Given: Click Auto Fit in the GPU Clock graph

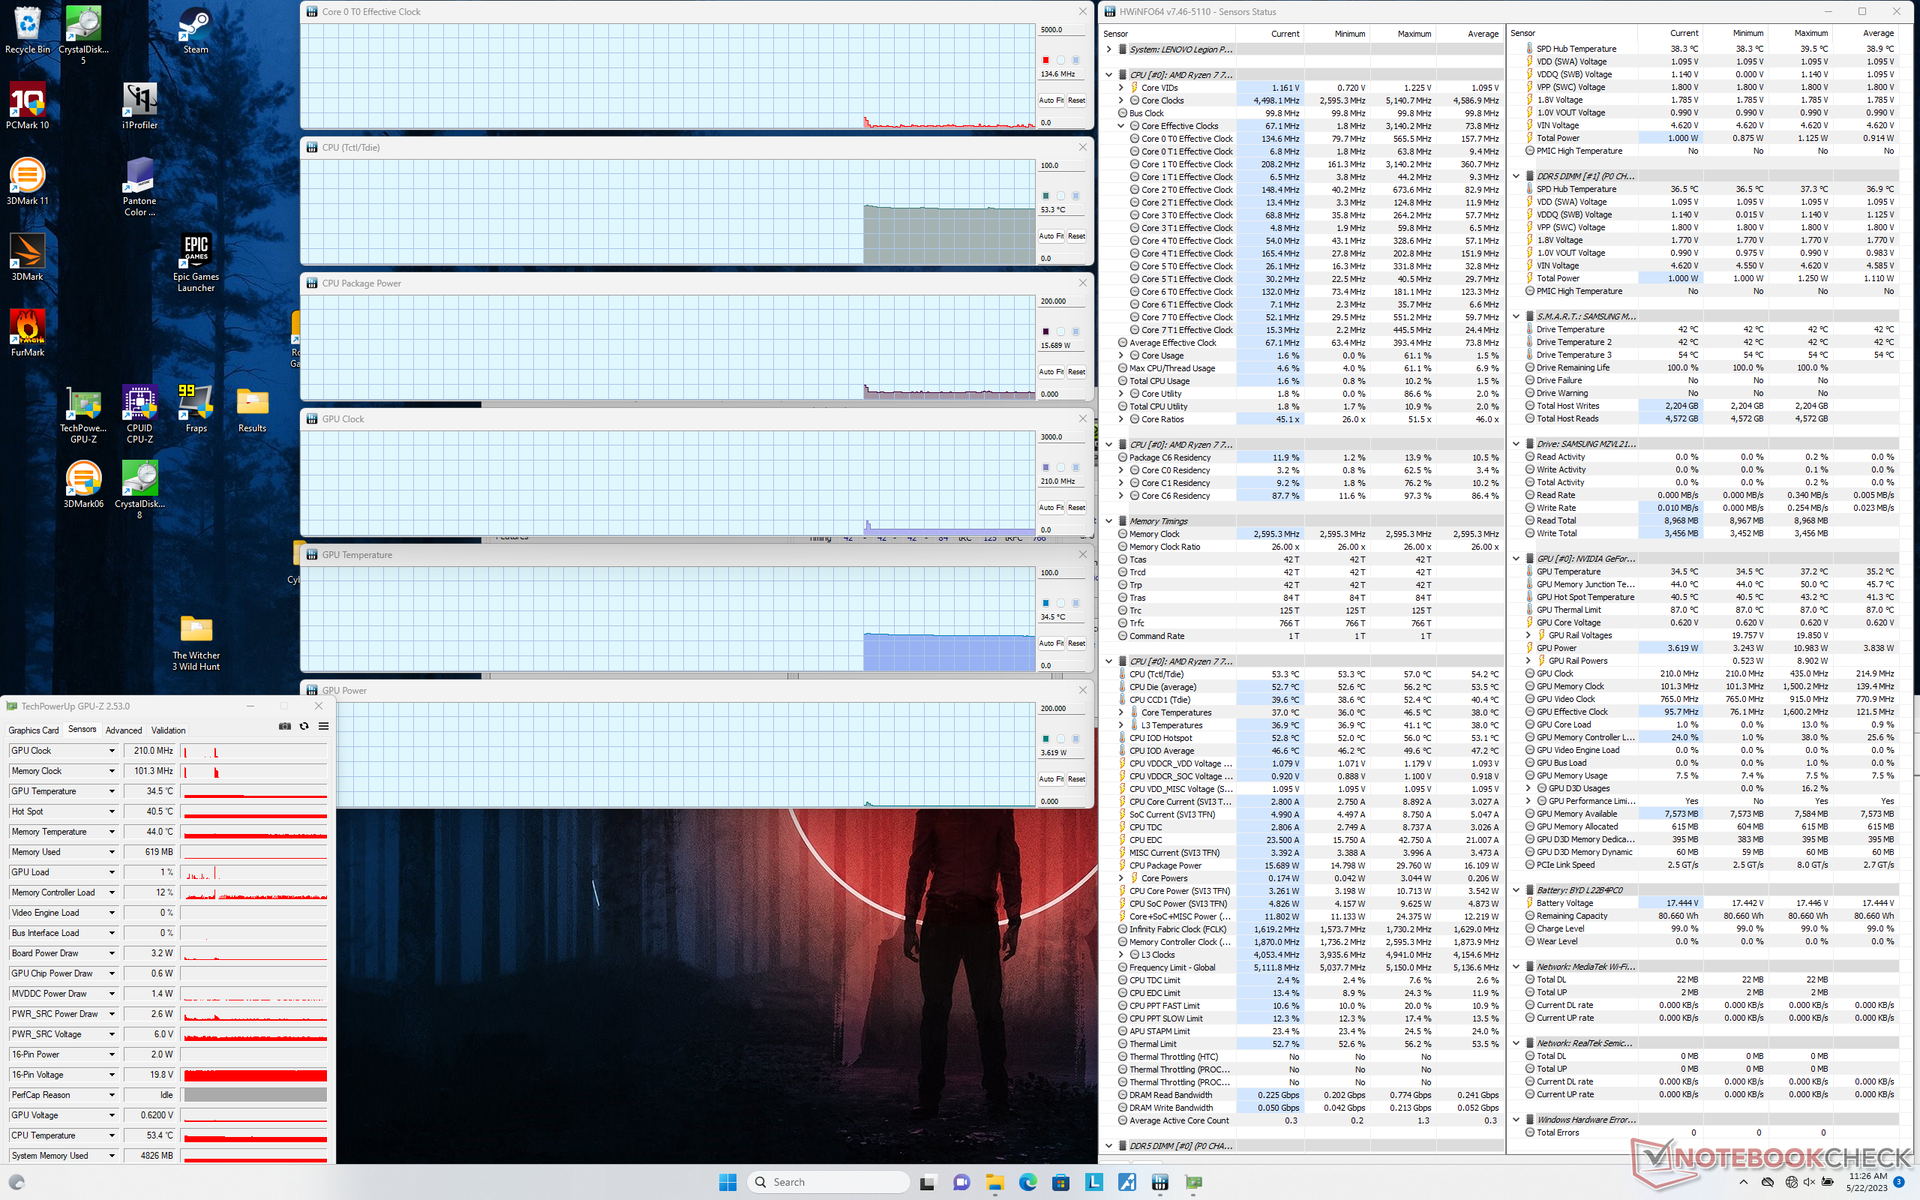Looking at the screenshot, I should (1051, 508).
